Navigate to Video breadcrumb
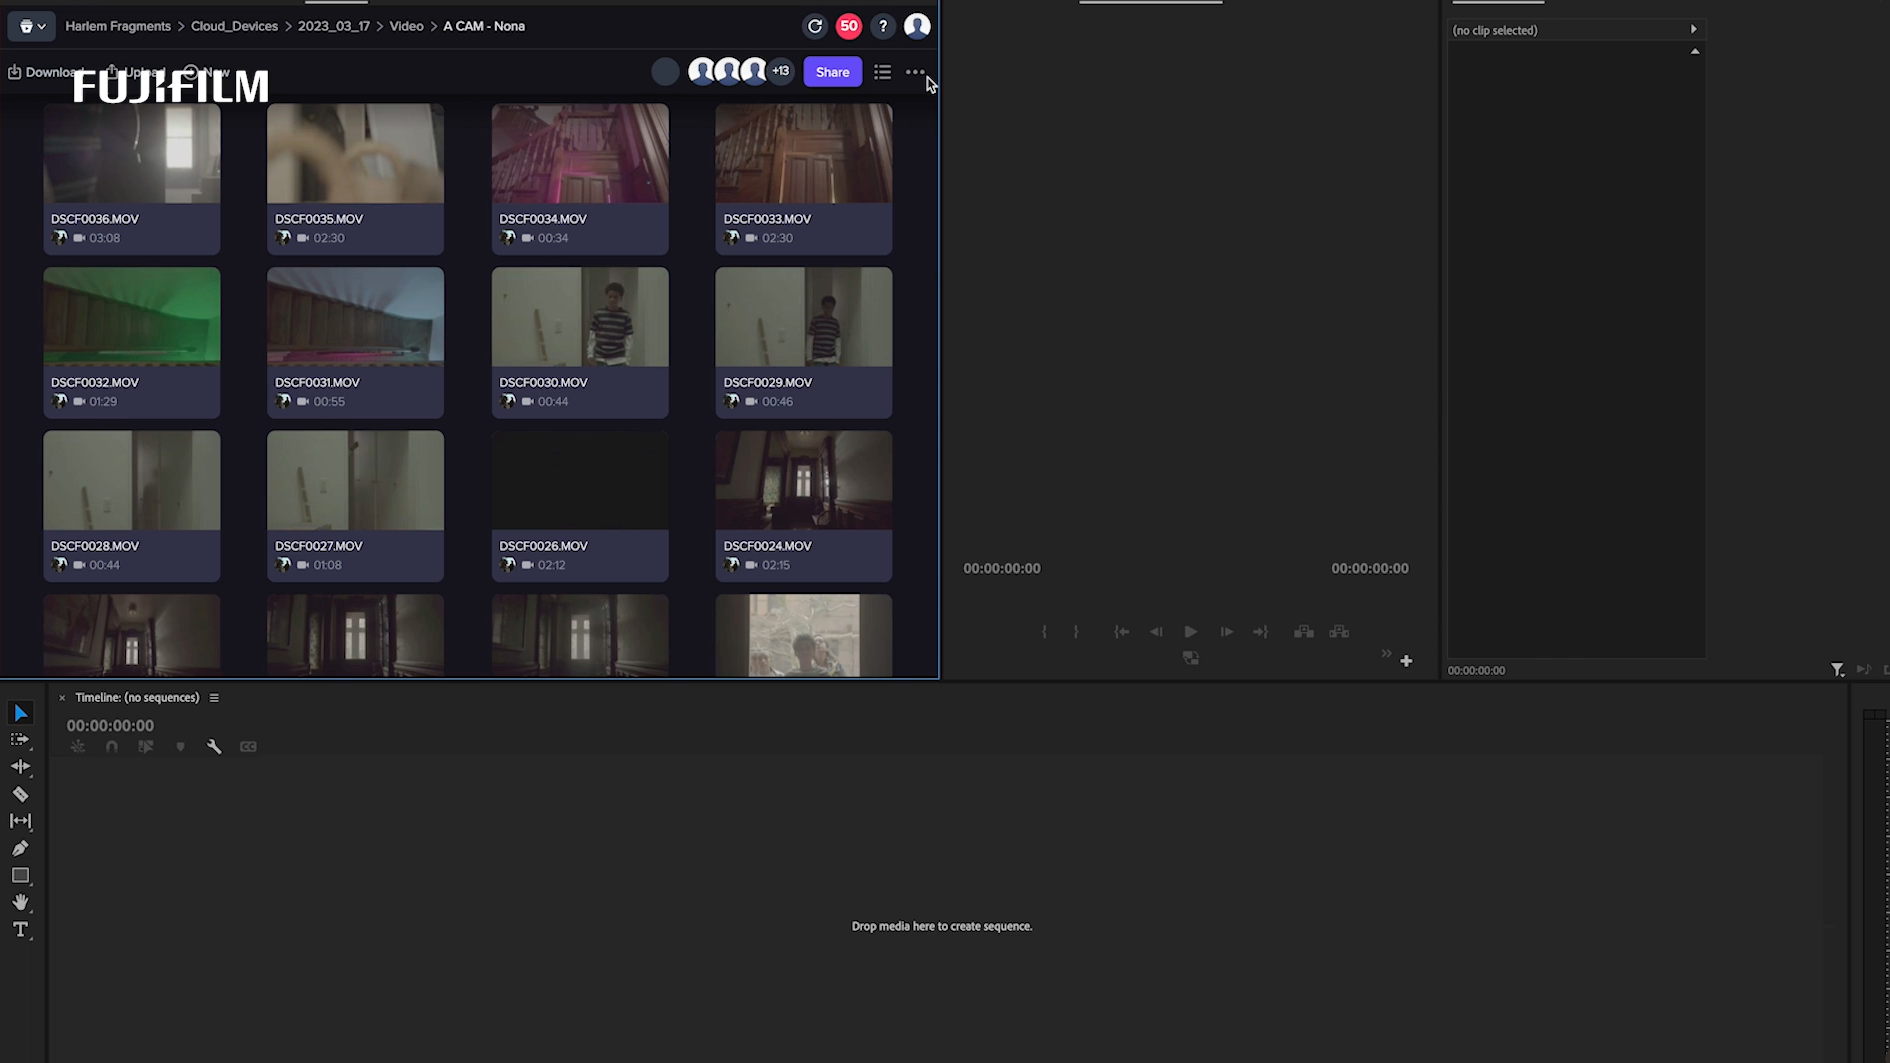This screenshot has width=1890, height=1063. click(x=406, y=26)
